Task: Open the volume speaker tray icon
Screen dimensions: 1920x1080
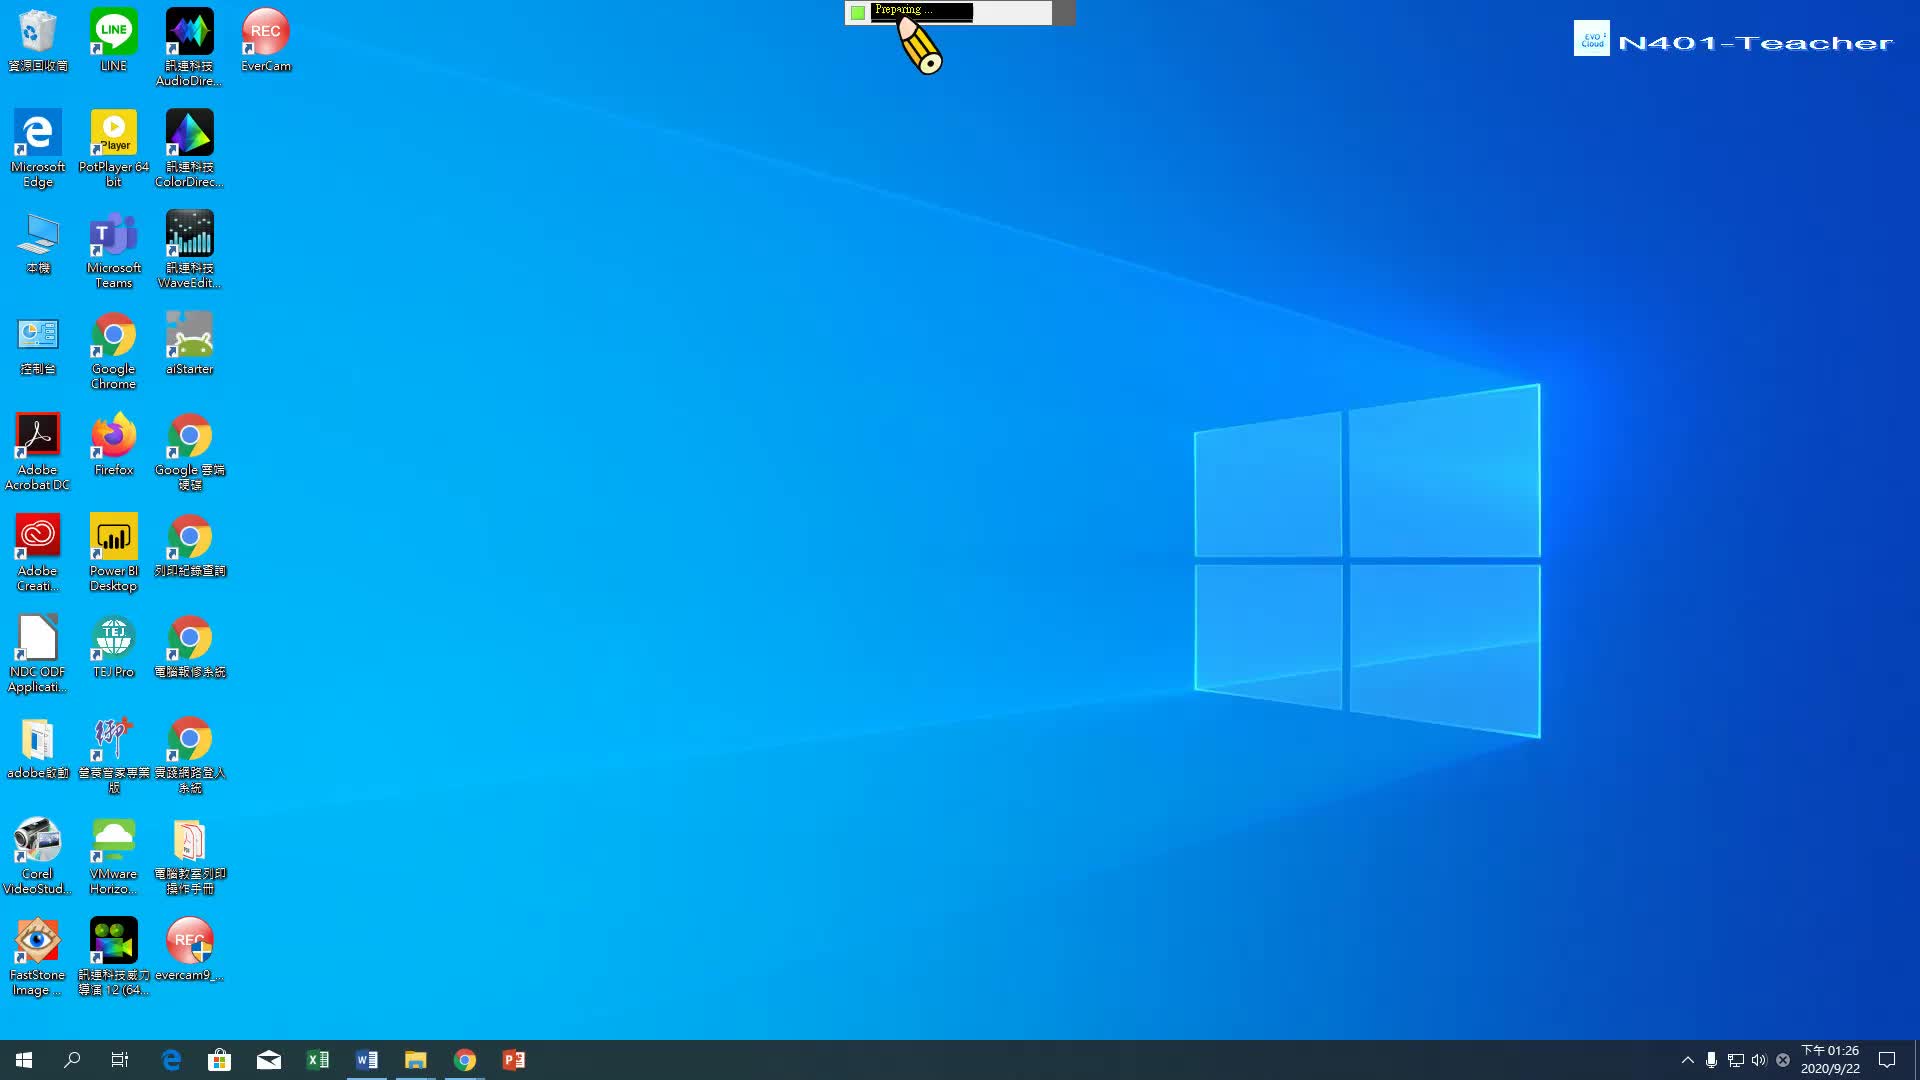Action: point(1759,1060)
